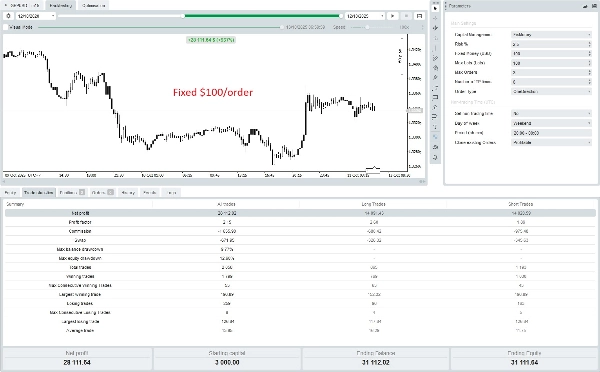Select the Net profit row in the statistics table
This screenshot has width=600, height=372.
300,213
